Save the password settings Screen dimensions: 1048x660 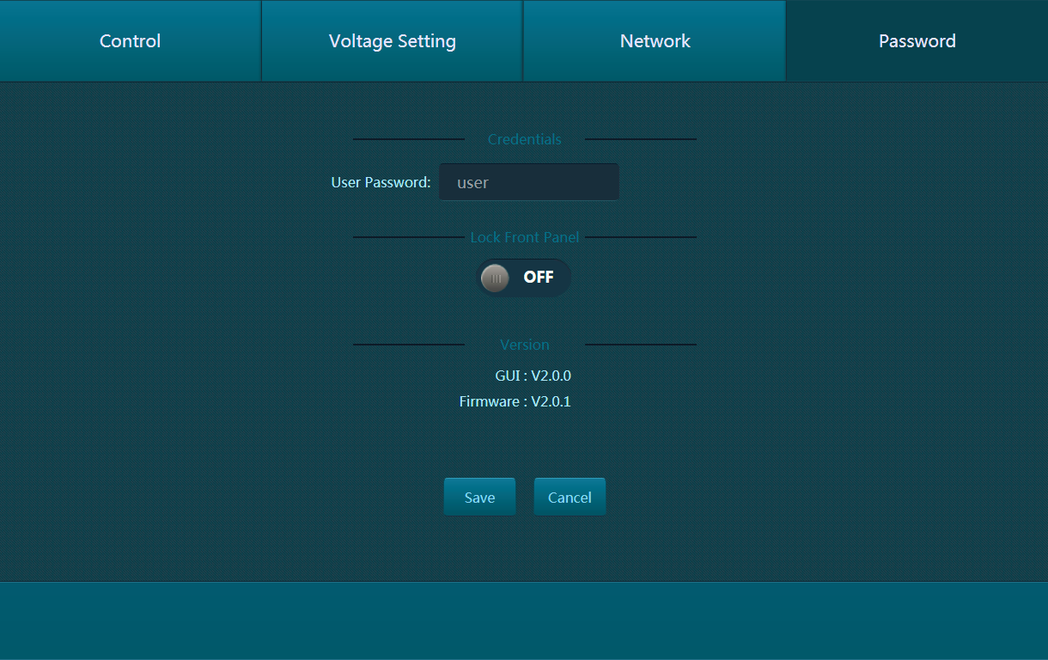click(480, 497)
